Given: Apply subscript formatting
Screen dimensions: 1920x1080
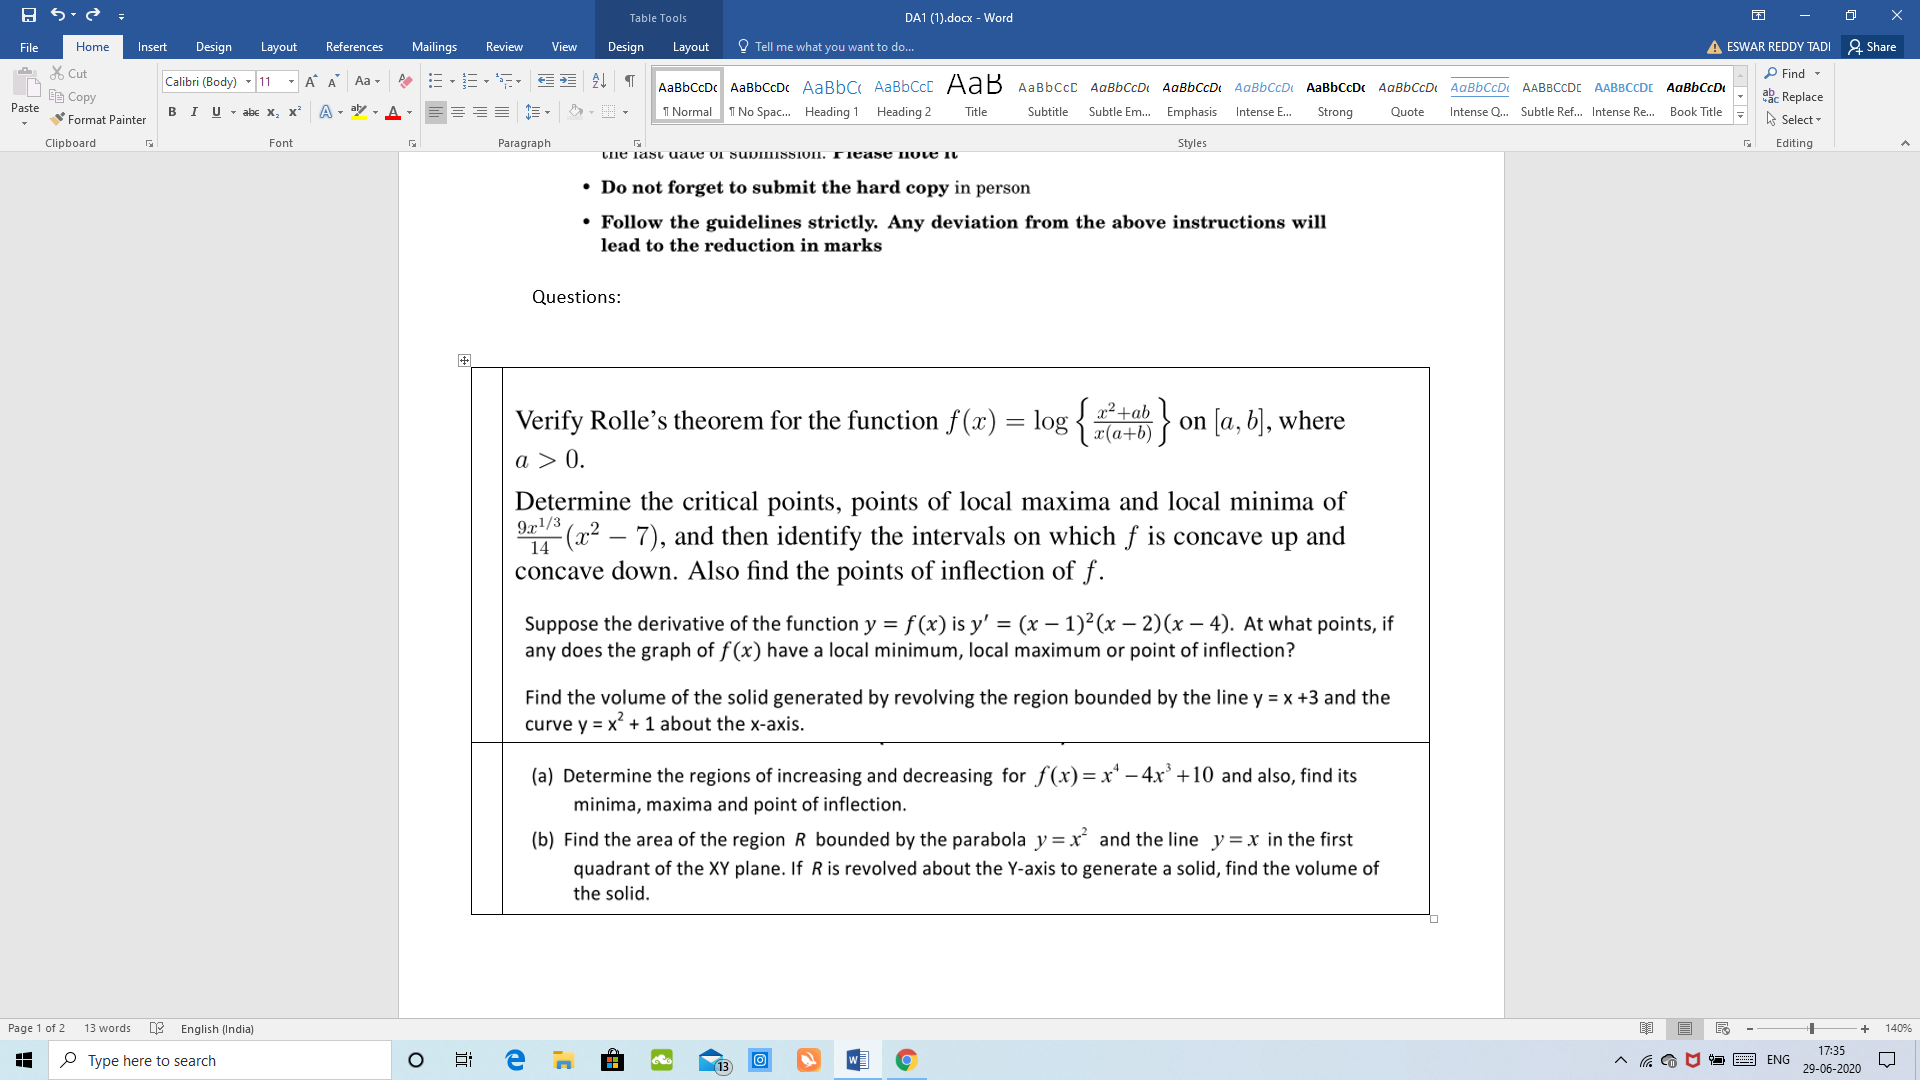Looking at the screenshot, I should click(x=271, y=112).
